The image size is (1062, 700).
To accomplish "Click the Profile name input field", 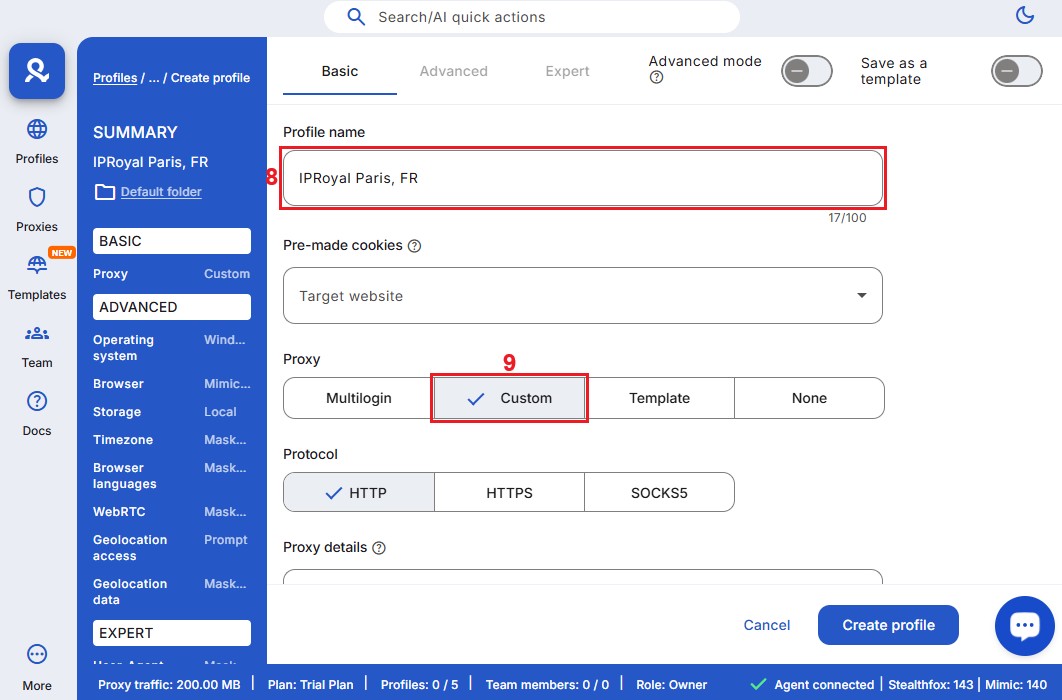I will [x=582, y=179].
